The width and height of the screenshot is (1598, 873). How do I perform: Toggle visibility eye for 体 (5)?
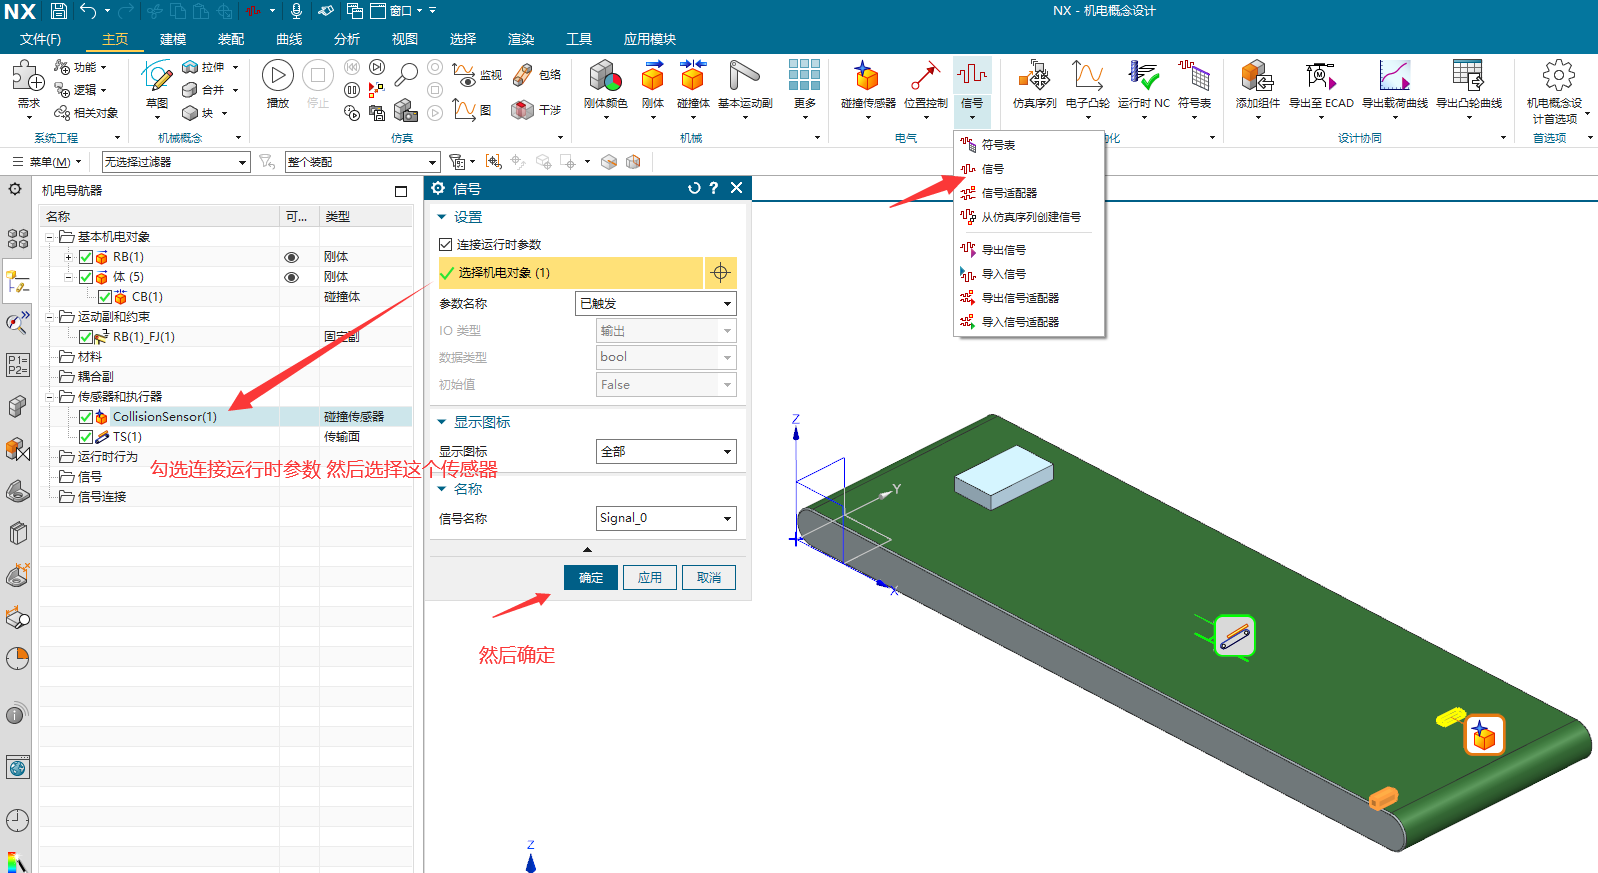292,277
